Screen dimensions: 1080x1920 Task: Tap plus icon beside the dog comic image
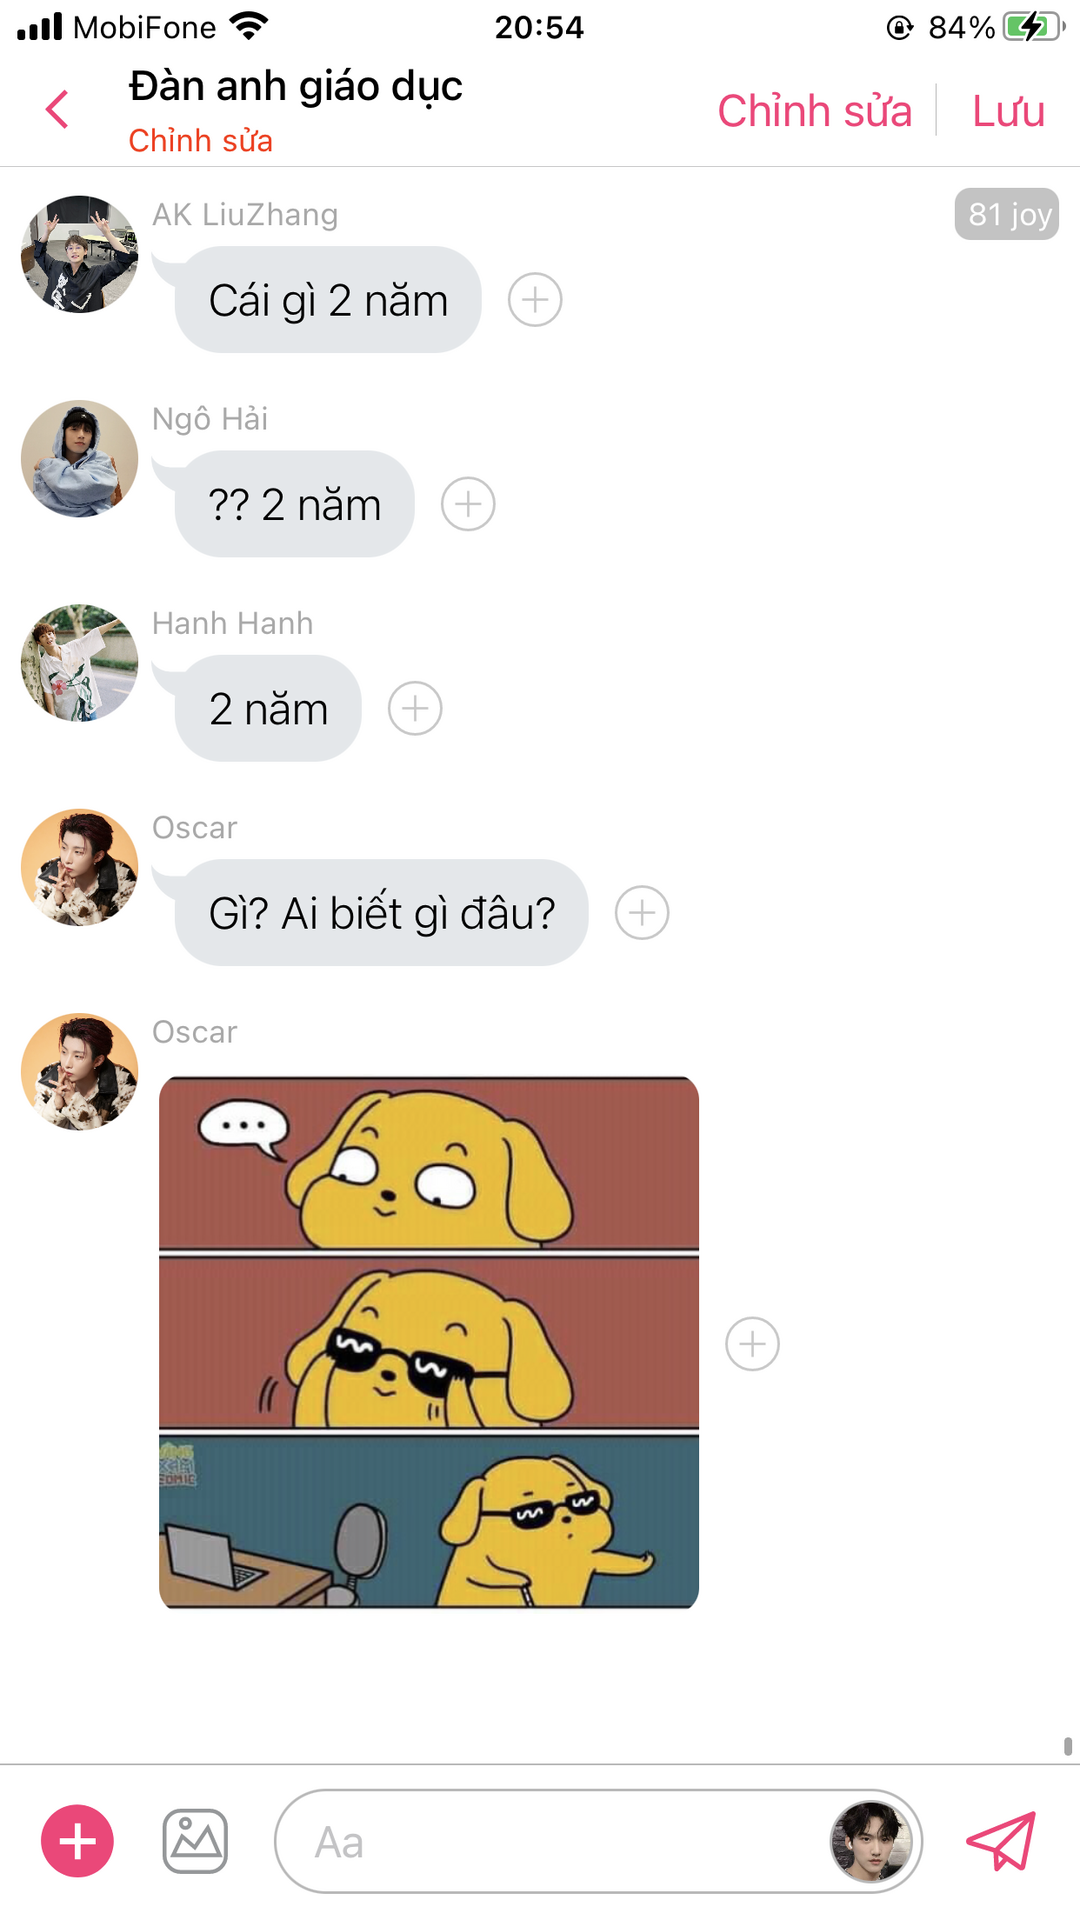pyautogui.click(x=752, y=1343)
